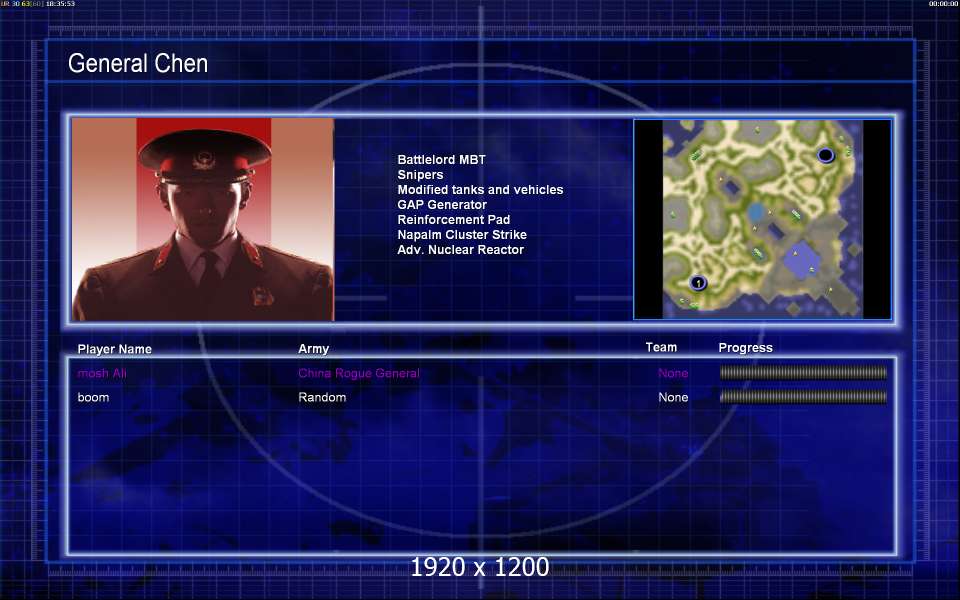The image size is (960, 600).
Task: Select player name mosh Ali
Action: (x=102, y=373)
